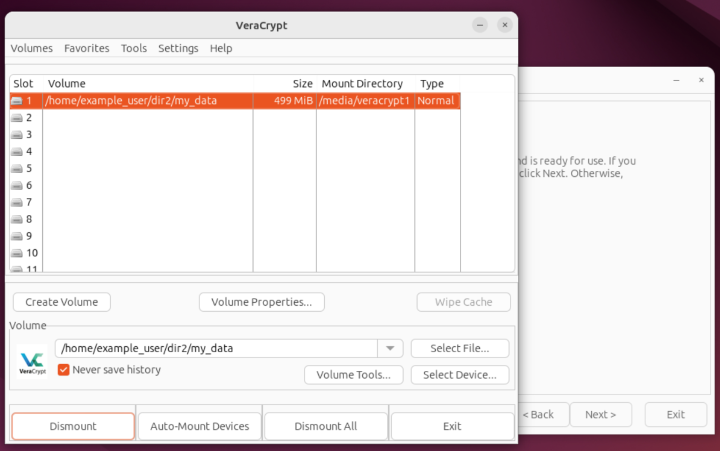This screenshot has height=451, width=720.
Task: Minimize the wizard window behind VeraCrypt
Action: click(676, 80)
